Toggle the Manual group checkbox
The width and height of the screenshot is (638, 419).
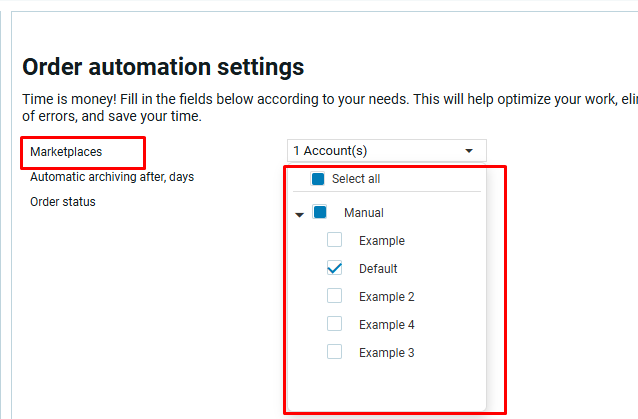coord(320,212)
